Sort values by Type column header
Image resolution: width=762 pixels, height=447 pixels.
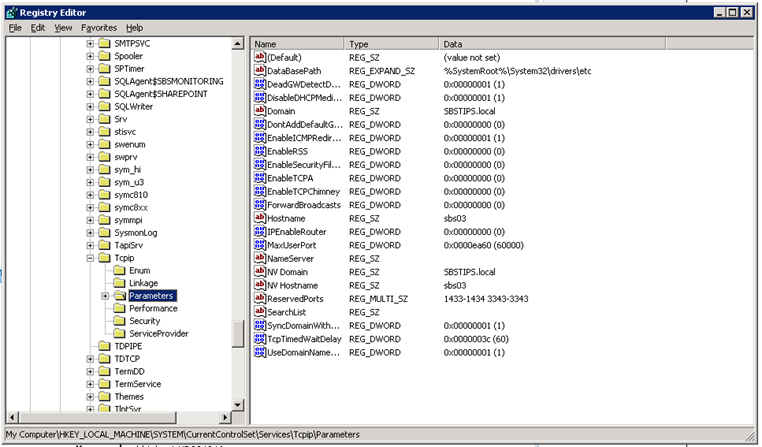pos(391,45)
